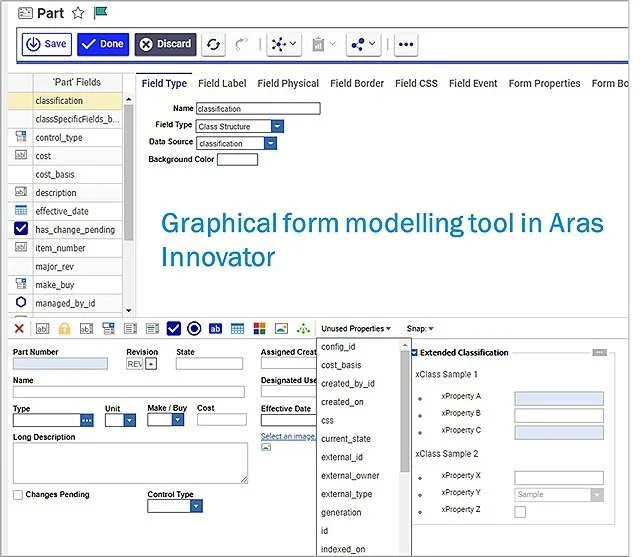Viewport: 644px width, 557px height.
Task: Select the item_number field in the list
Action: (x=65, y=248)
